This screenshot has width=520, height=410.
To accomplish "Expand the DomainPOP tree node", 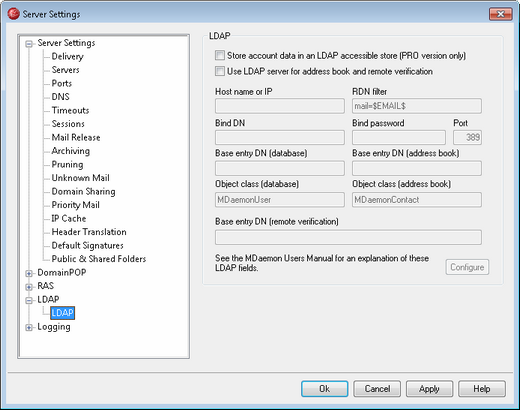I will click(x=29, y=273).
